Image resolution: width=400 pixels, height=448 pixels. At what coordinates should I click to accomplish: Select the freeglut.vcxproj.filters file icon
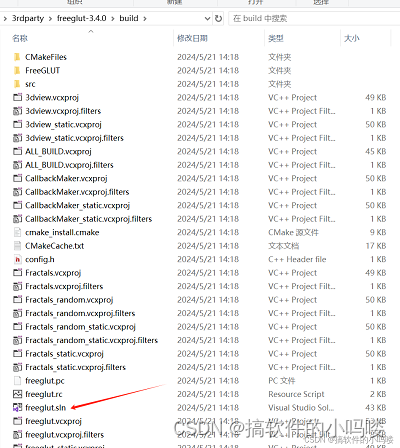tap(17, 435)
